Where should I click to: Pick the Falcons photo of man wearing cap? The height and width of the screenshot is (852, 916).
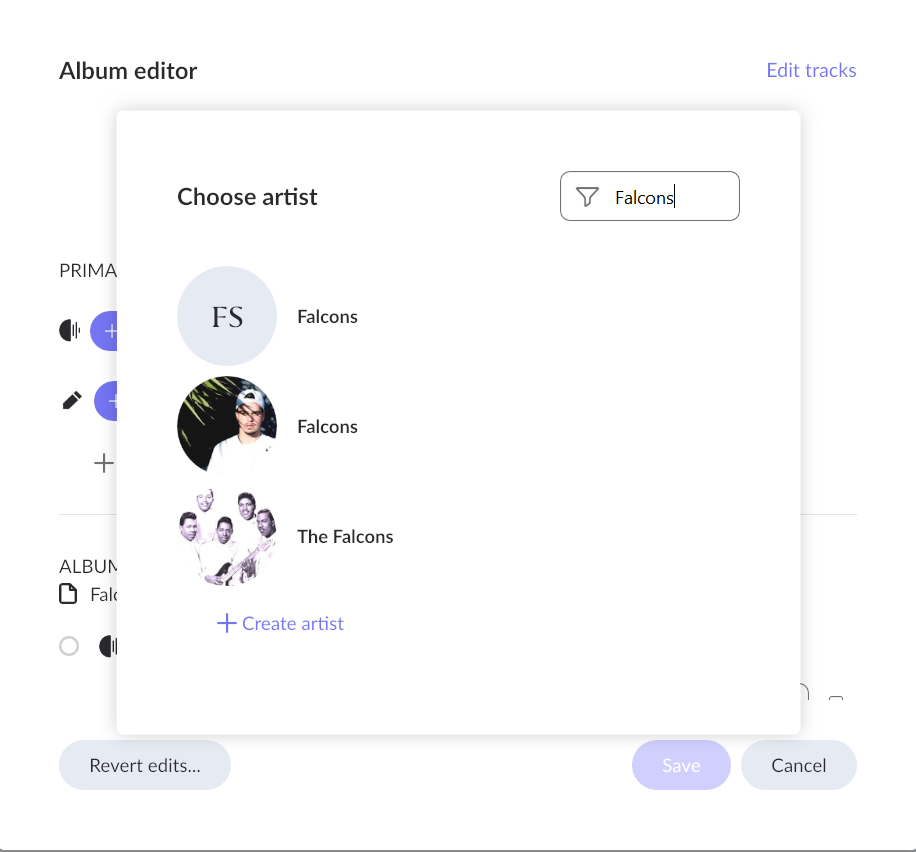tap(227, 426)
